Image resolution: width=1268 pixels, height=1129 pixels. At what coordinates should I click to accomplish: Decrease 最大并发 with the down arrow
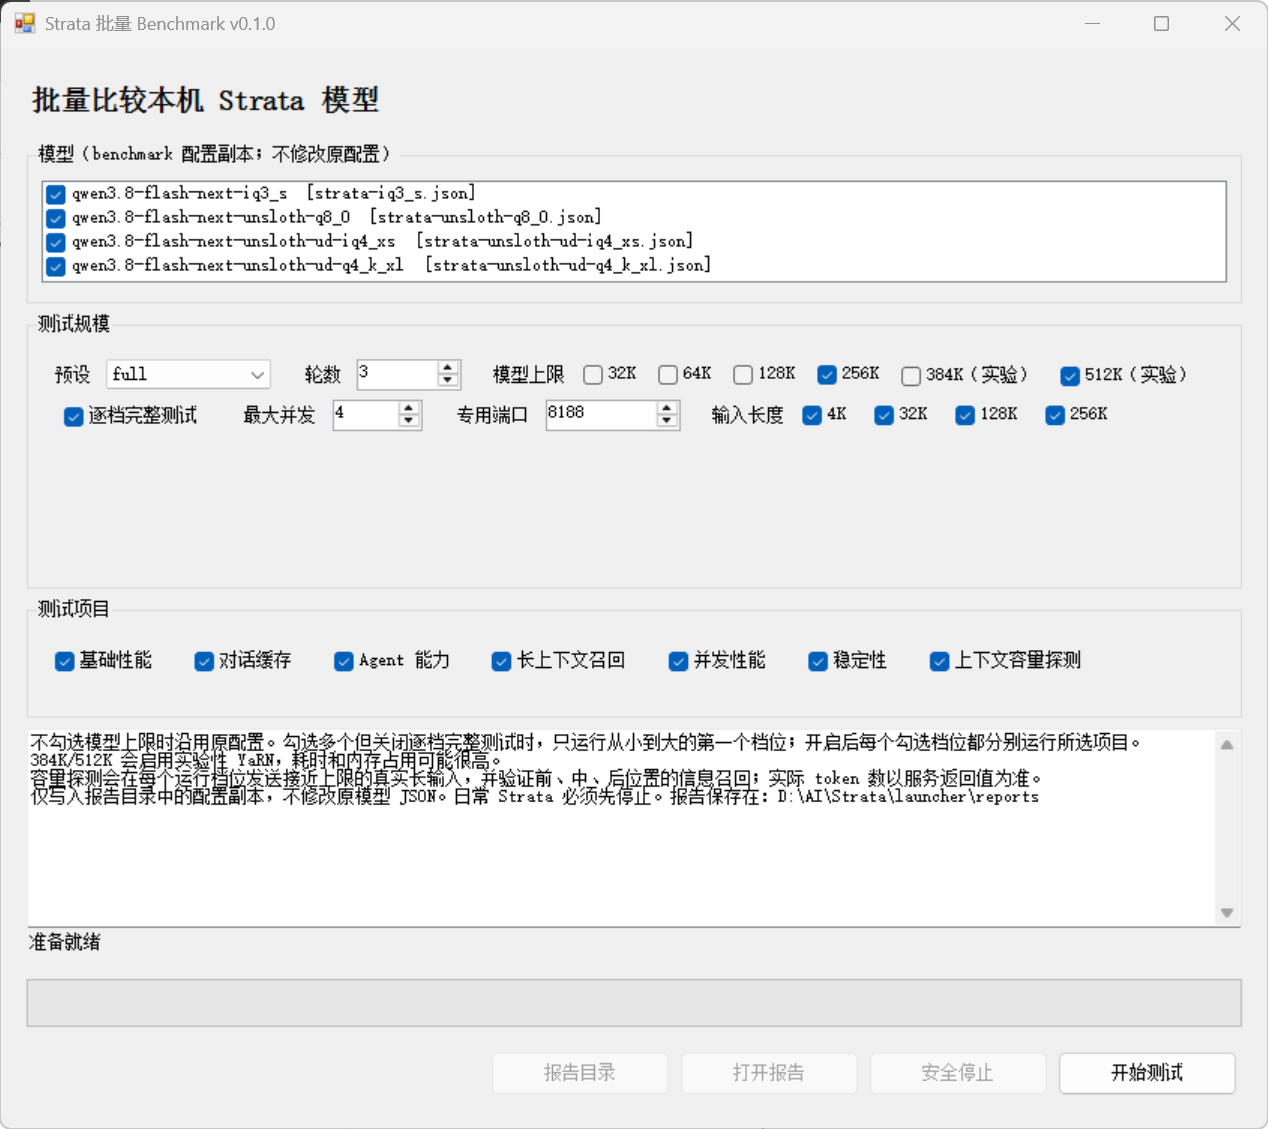[x=408, y=421]
